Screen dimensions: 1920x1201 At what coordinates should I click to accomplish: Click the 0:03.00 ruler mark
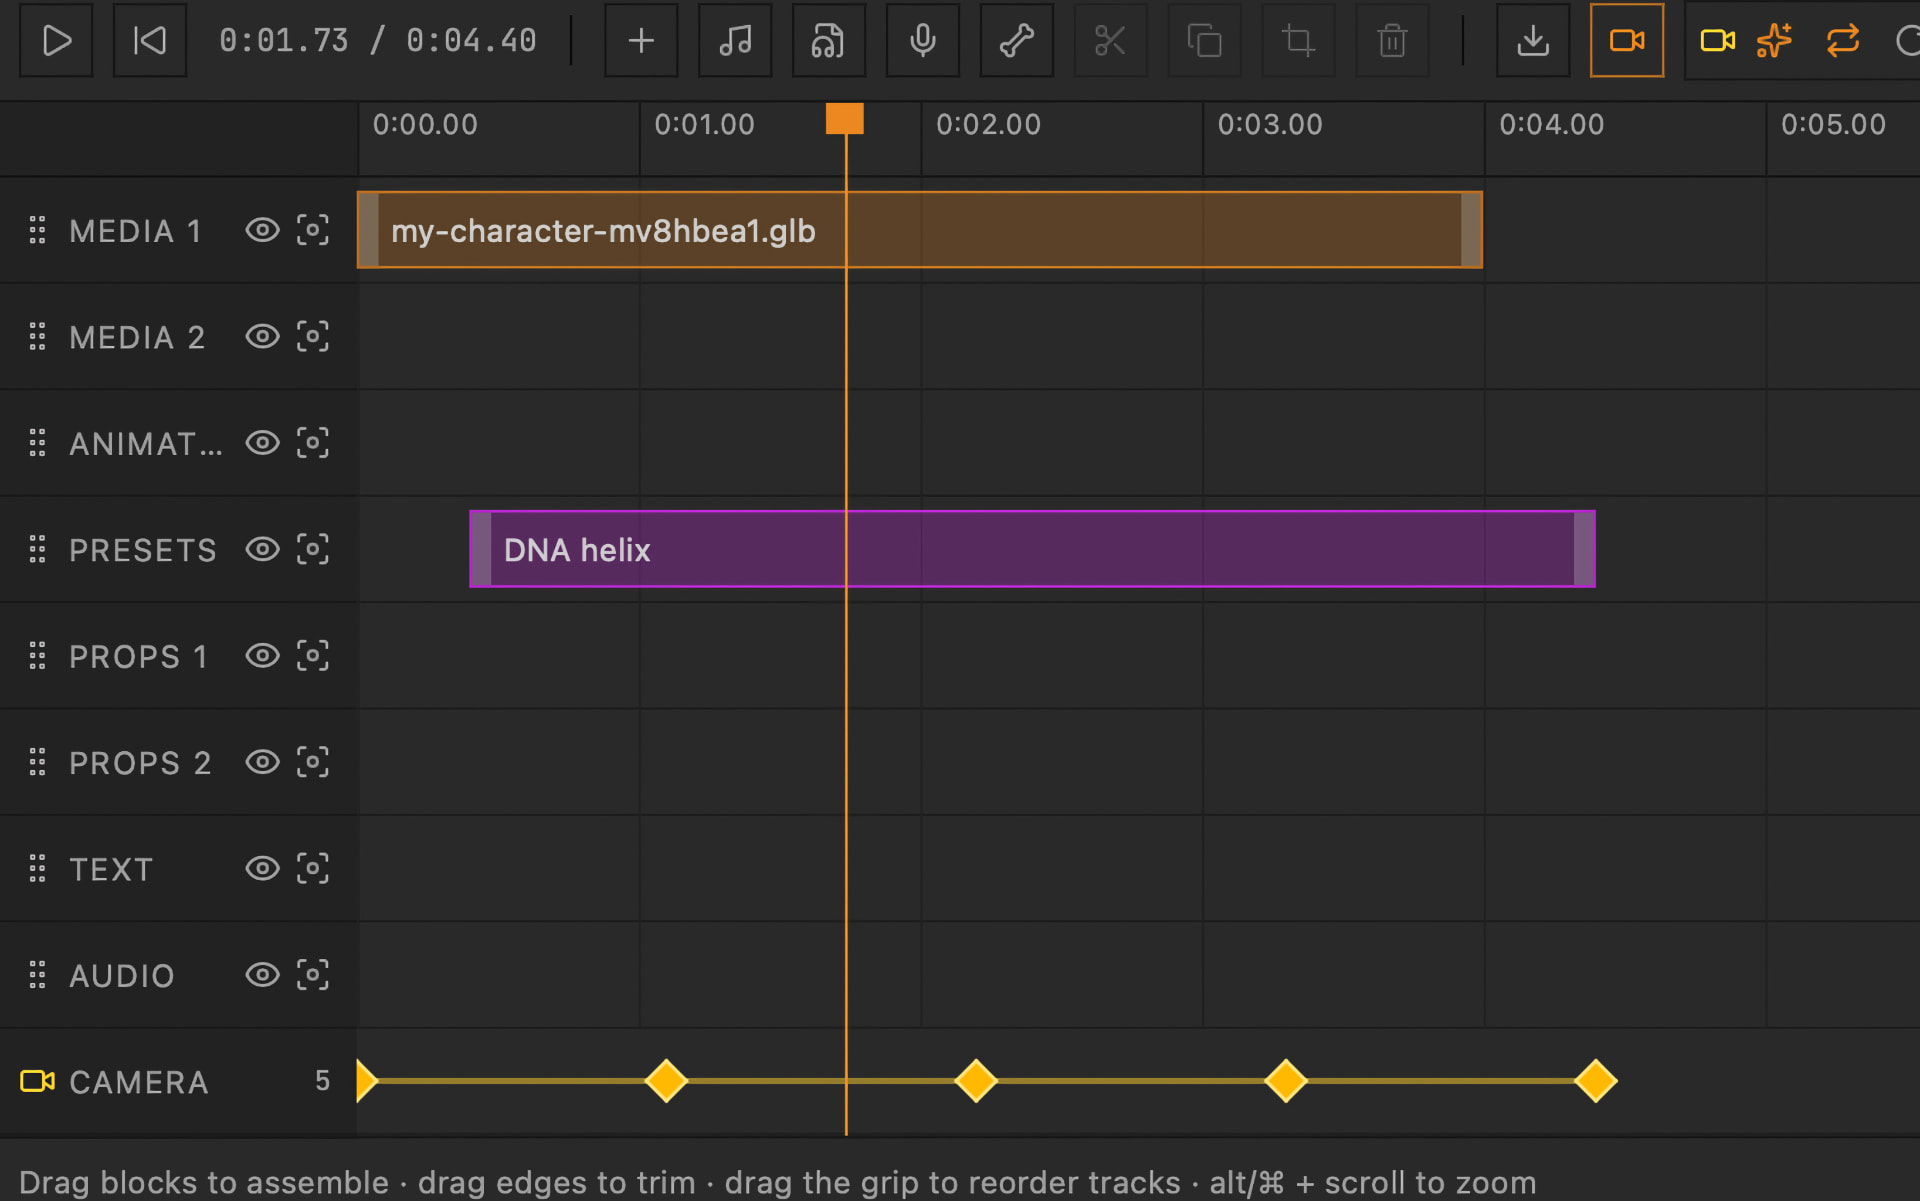click(1270, 125)
